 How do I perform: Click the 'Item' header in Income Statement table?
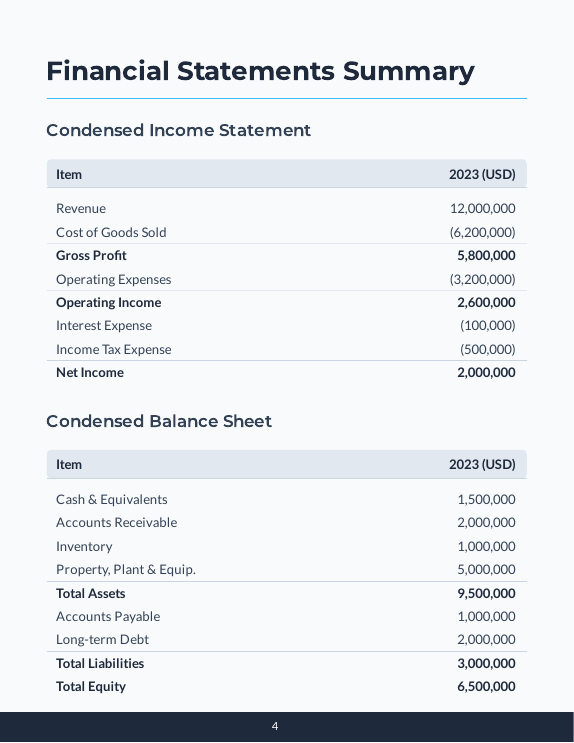[69, 174]
